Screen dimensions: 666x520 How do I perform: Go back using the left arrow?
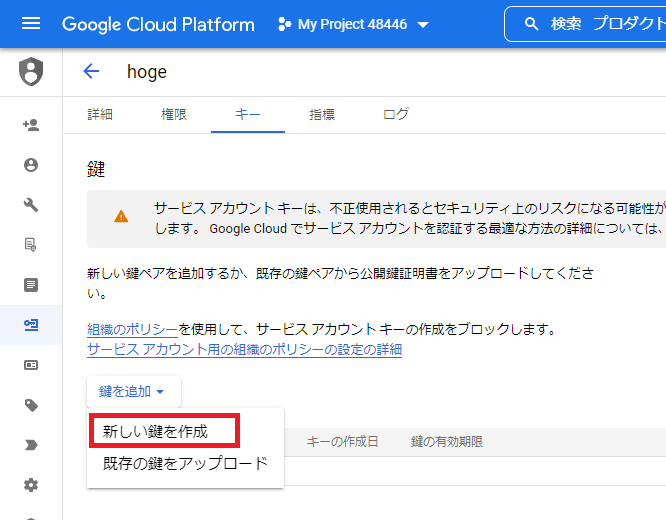point(91,71)
